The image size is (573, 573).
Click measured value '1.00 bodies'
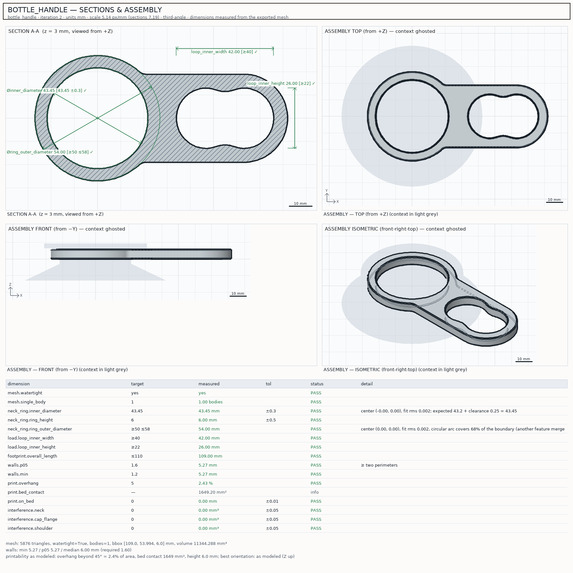pos(210,402)
